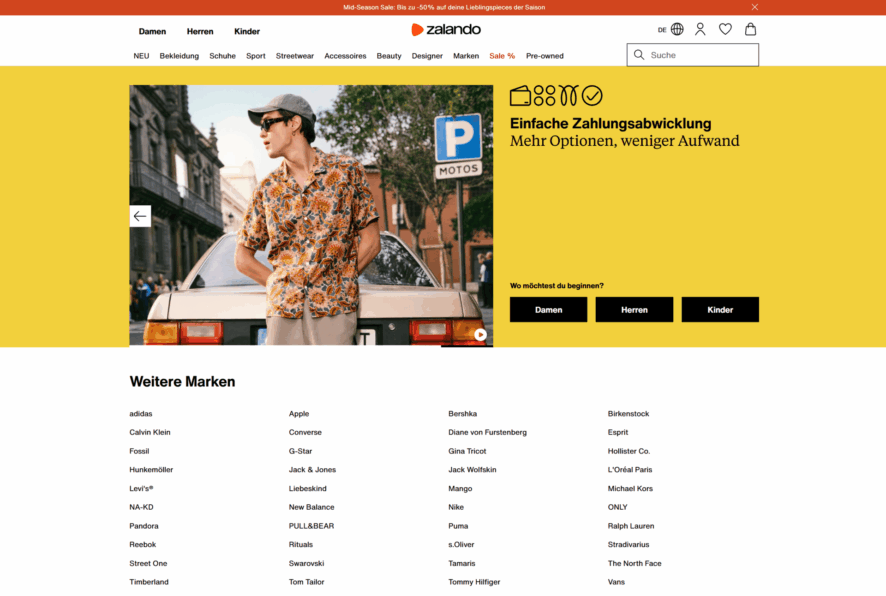Open the Streetwear menu
Image resolution: width=886 pixels, height=596 pixels.
pyautogui.click(x=295, y=56)
